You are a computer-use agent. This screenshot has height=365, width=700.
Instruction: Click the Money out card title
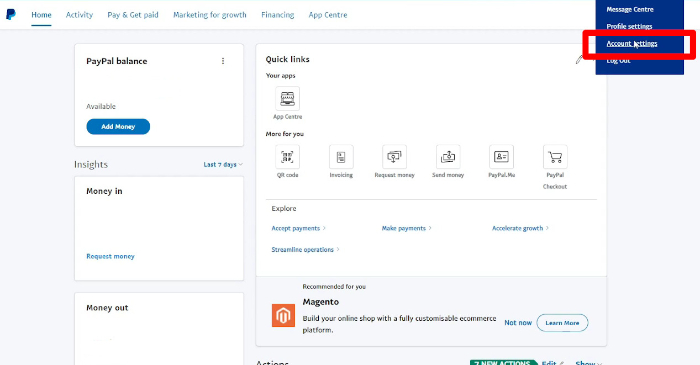107,307
